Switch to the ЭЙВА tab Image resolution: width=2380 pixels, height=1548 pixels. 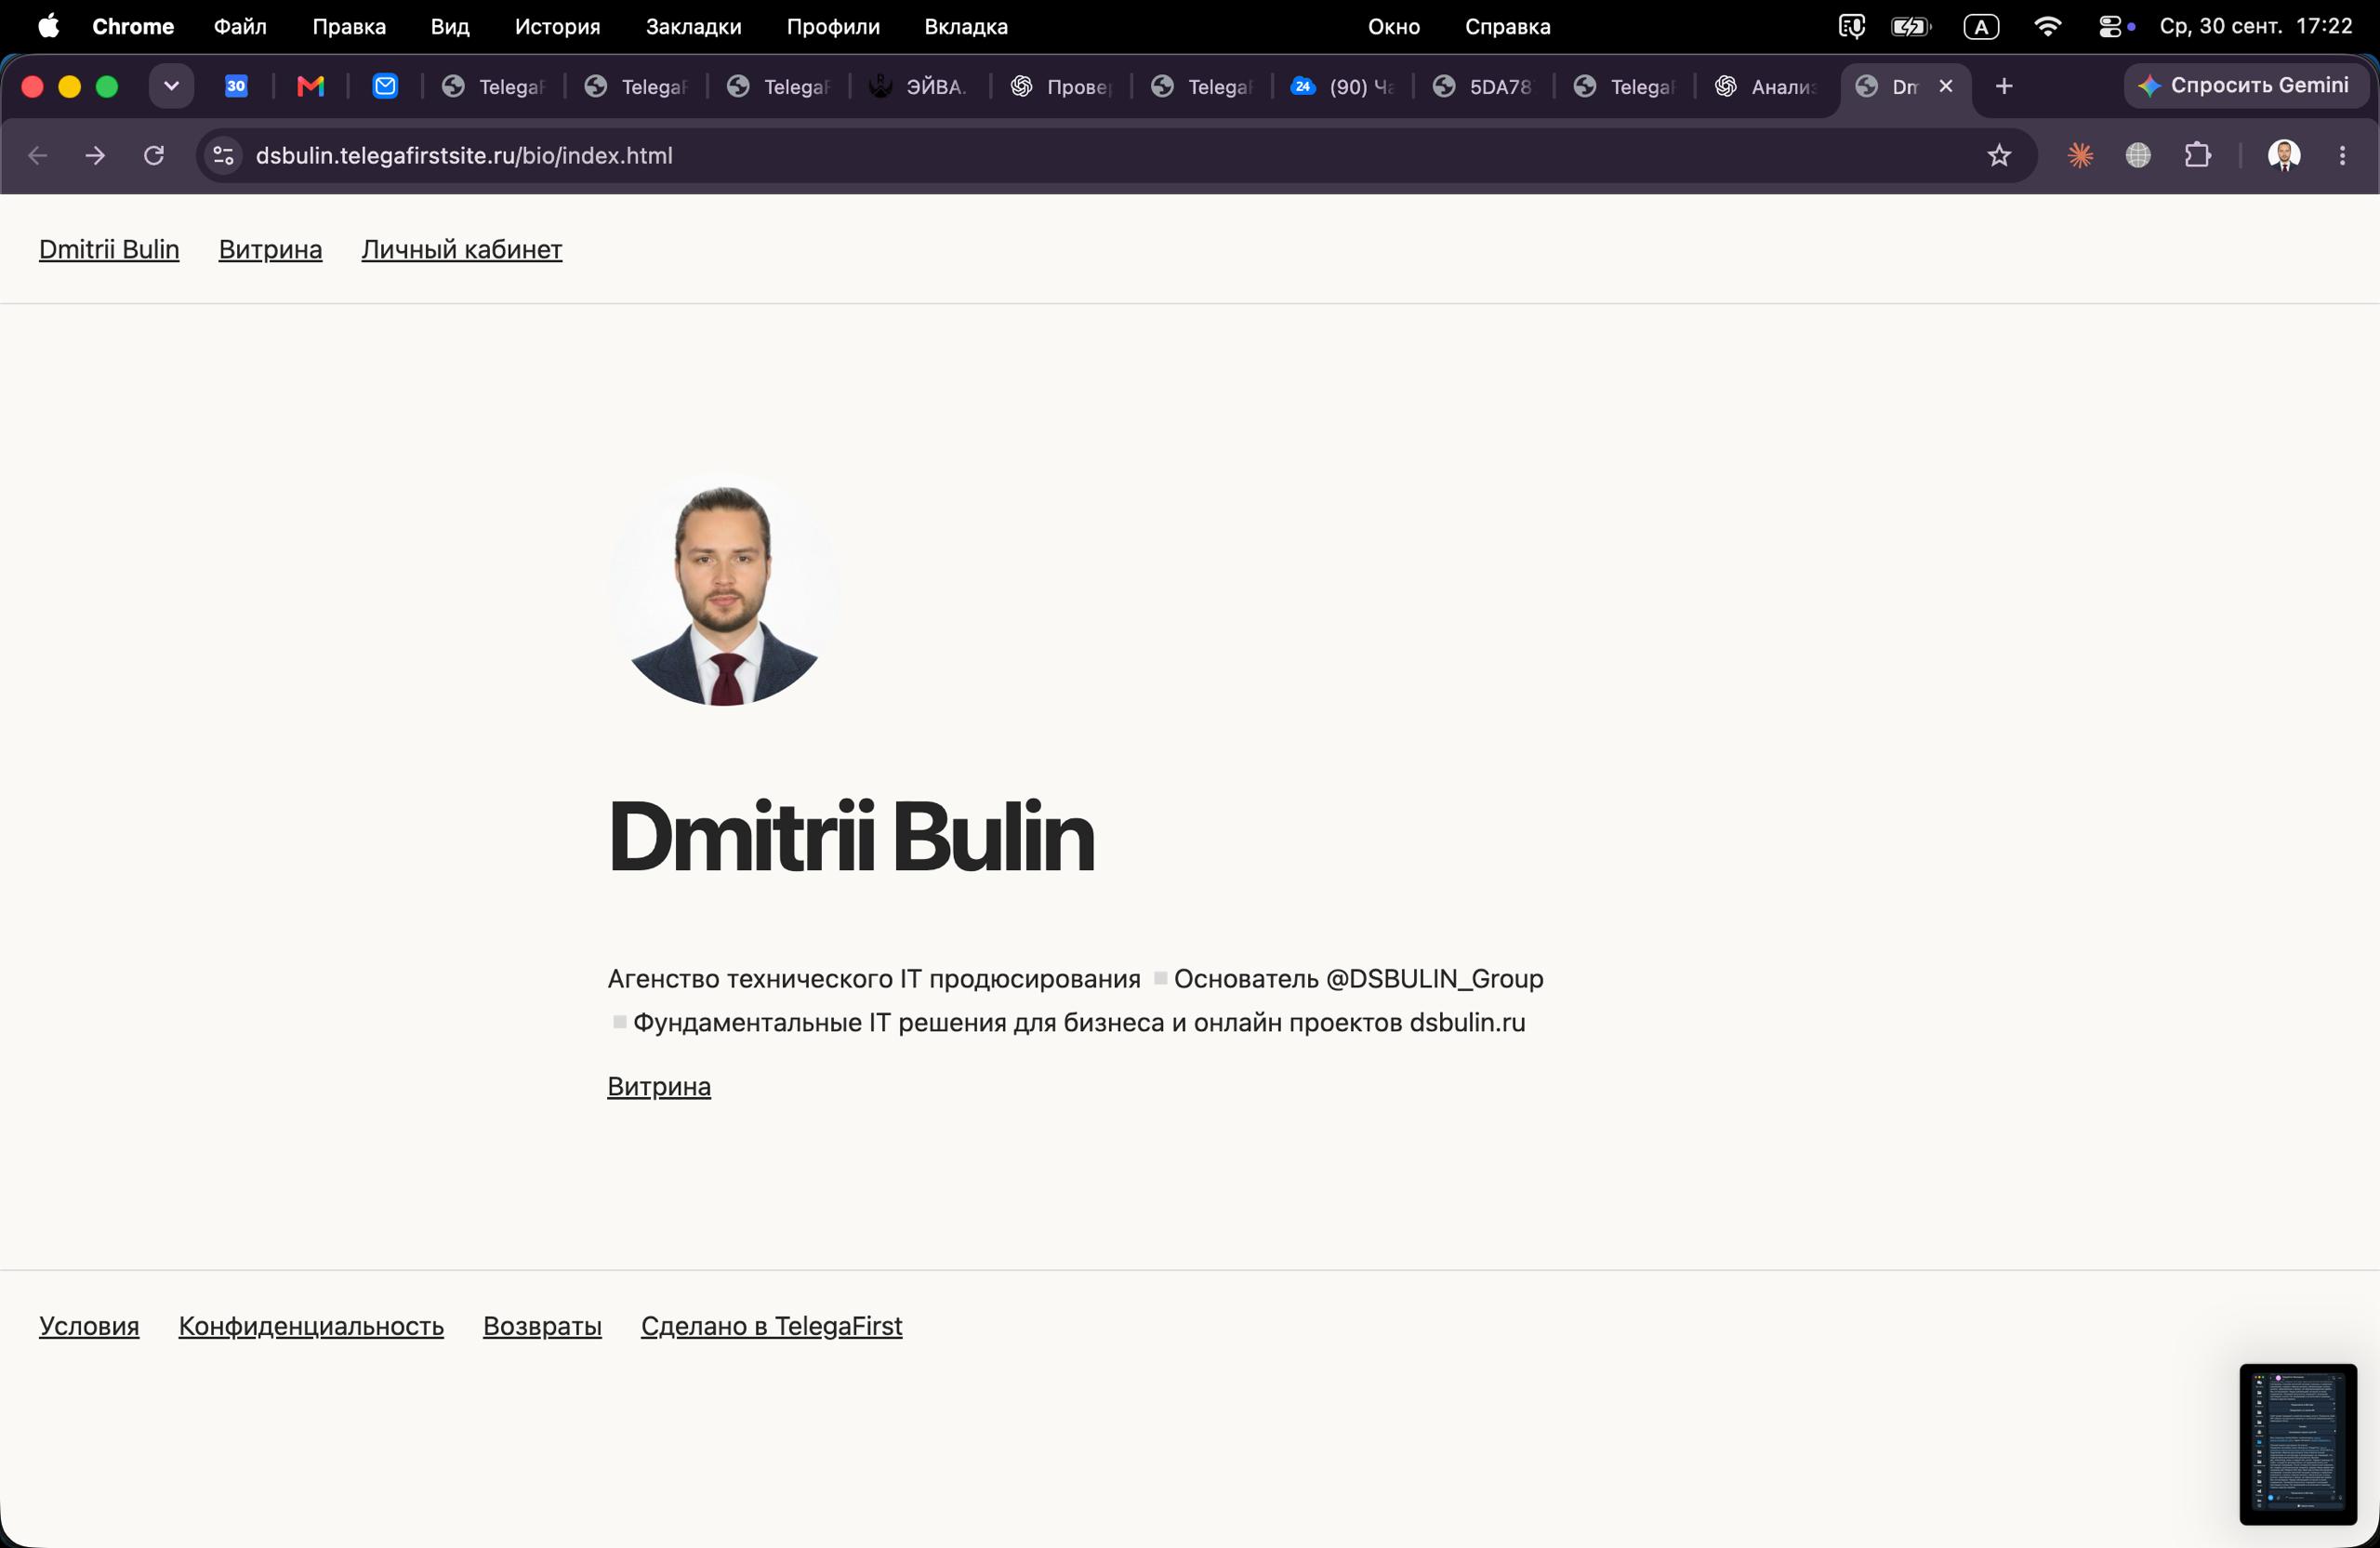tap(920, 87)
